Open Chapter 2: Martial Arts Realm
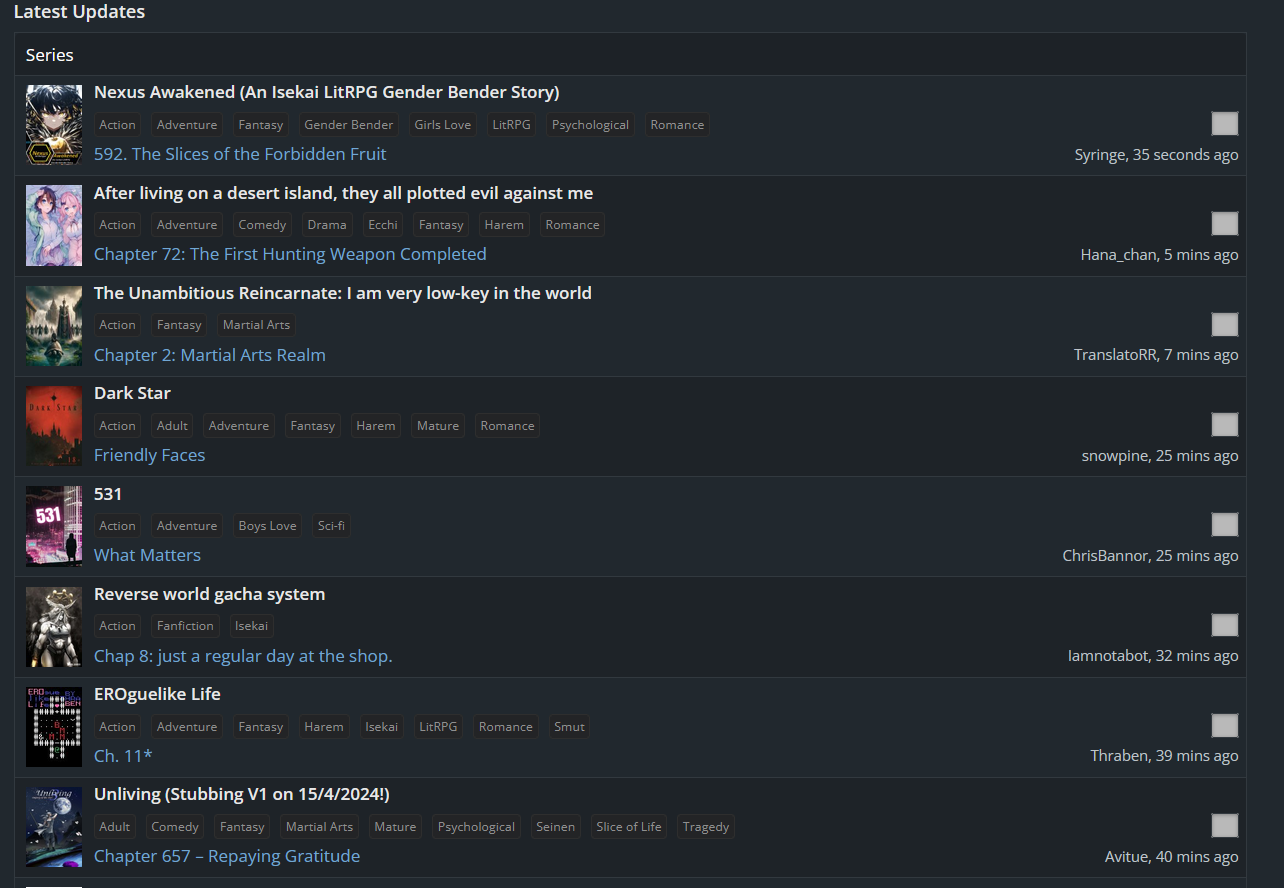The height and width of the screenshot is (888, 1284). 210,355
